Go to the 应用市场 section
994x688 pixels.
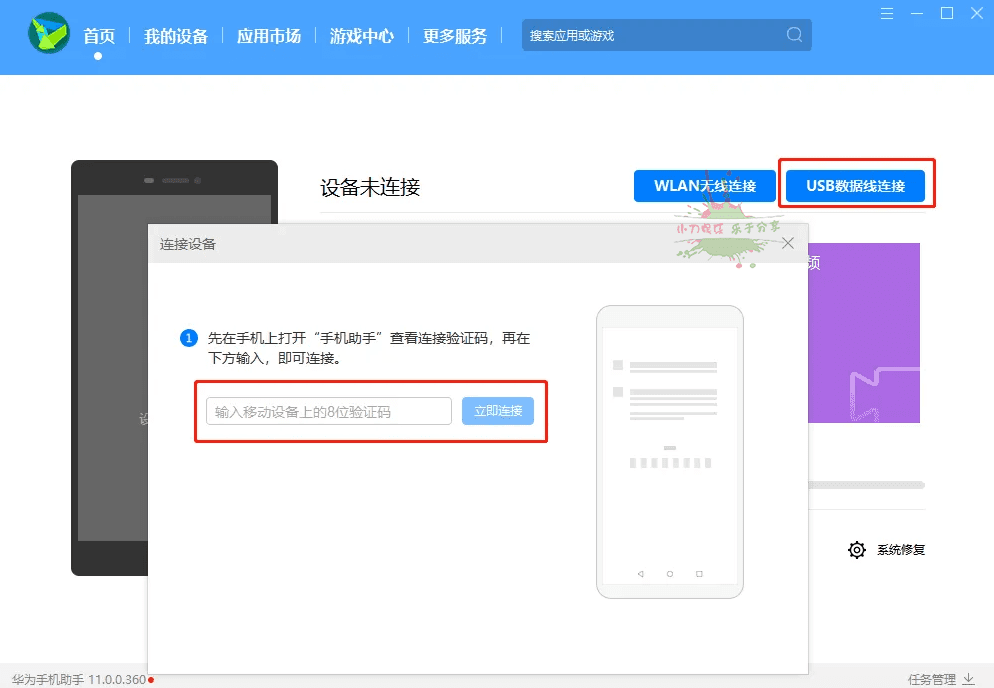pyautogui.click(x=268, y=34)
